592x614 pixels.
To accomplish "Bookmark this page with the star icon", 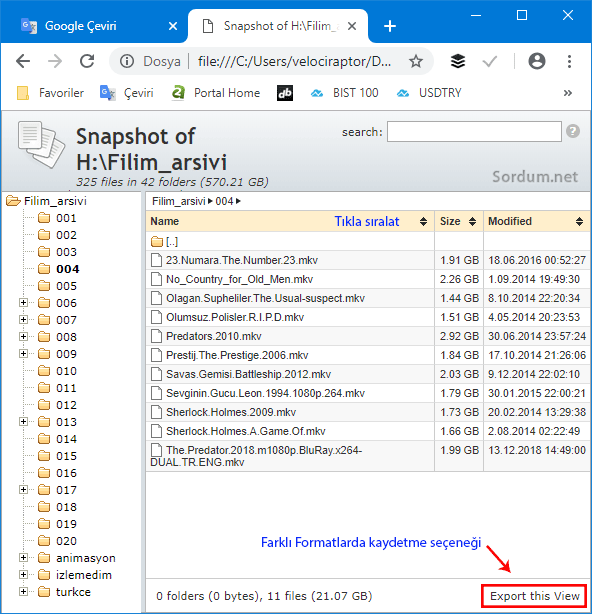I will click(415, 61).
